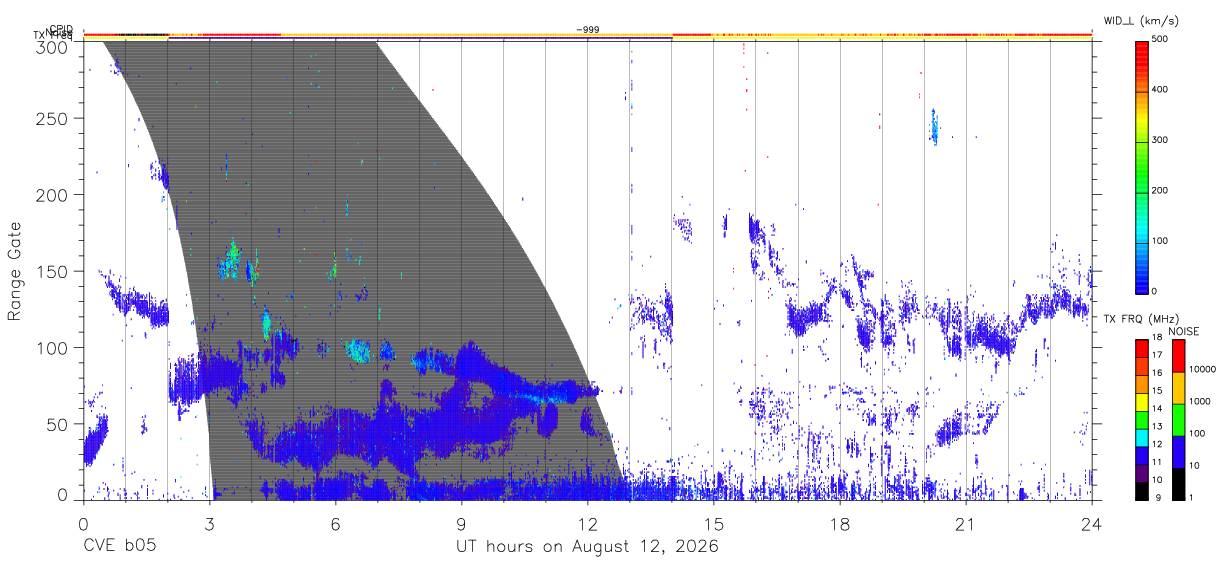Click the yellow 14–15 MHz TX FRQ swatch
This screenshot has width=1228, height=567.
tap(1142, 402)
